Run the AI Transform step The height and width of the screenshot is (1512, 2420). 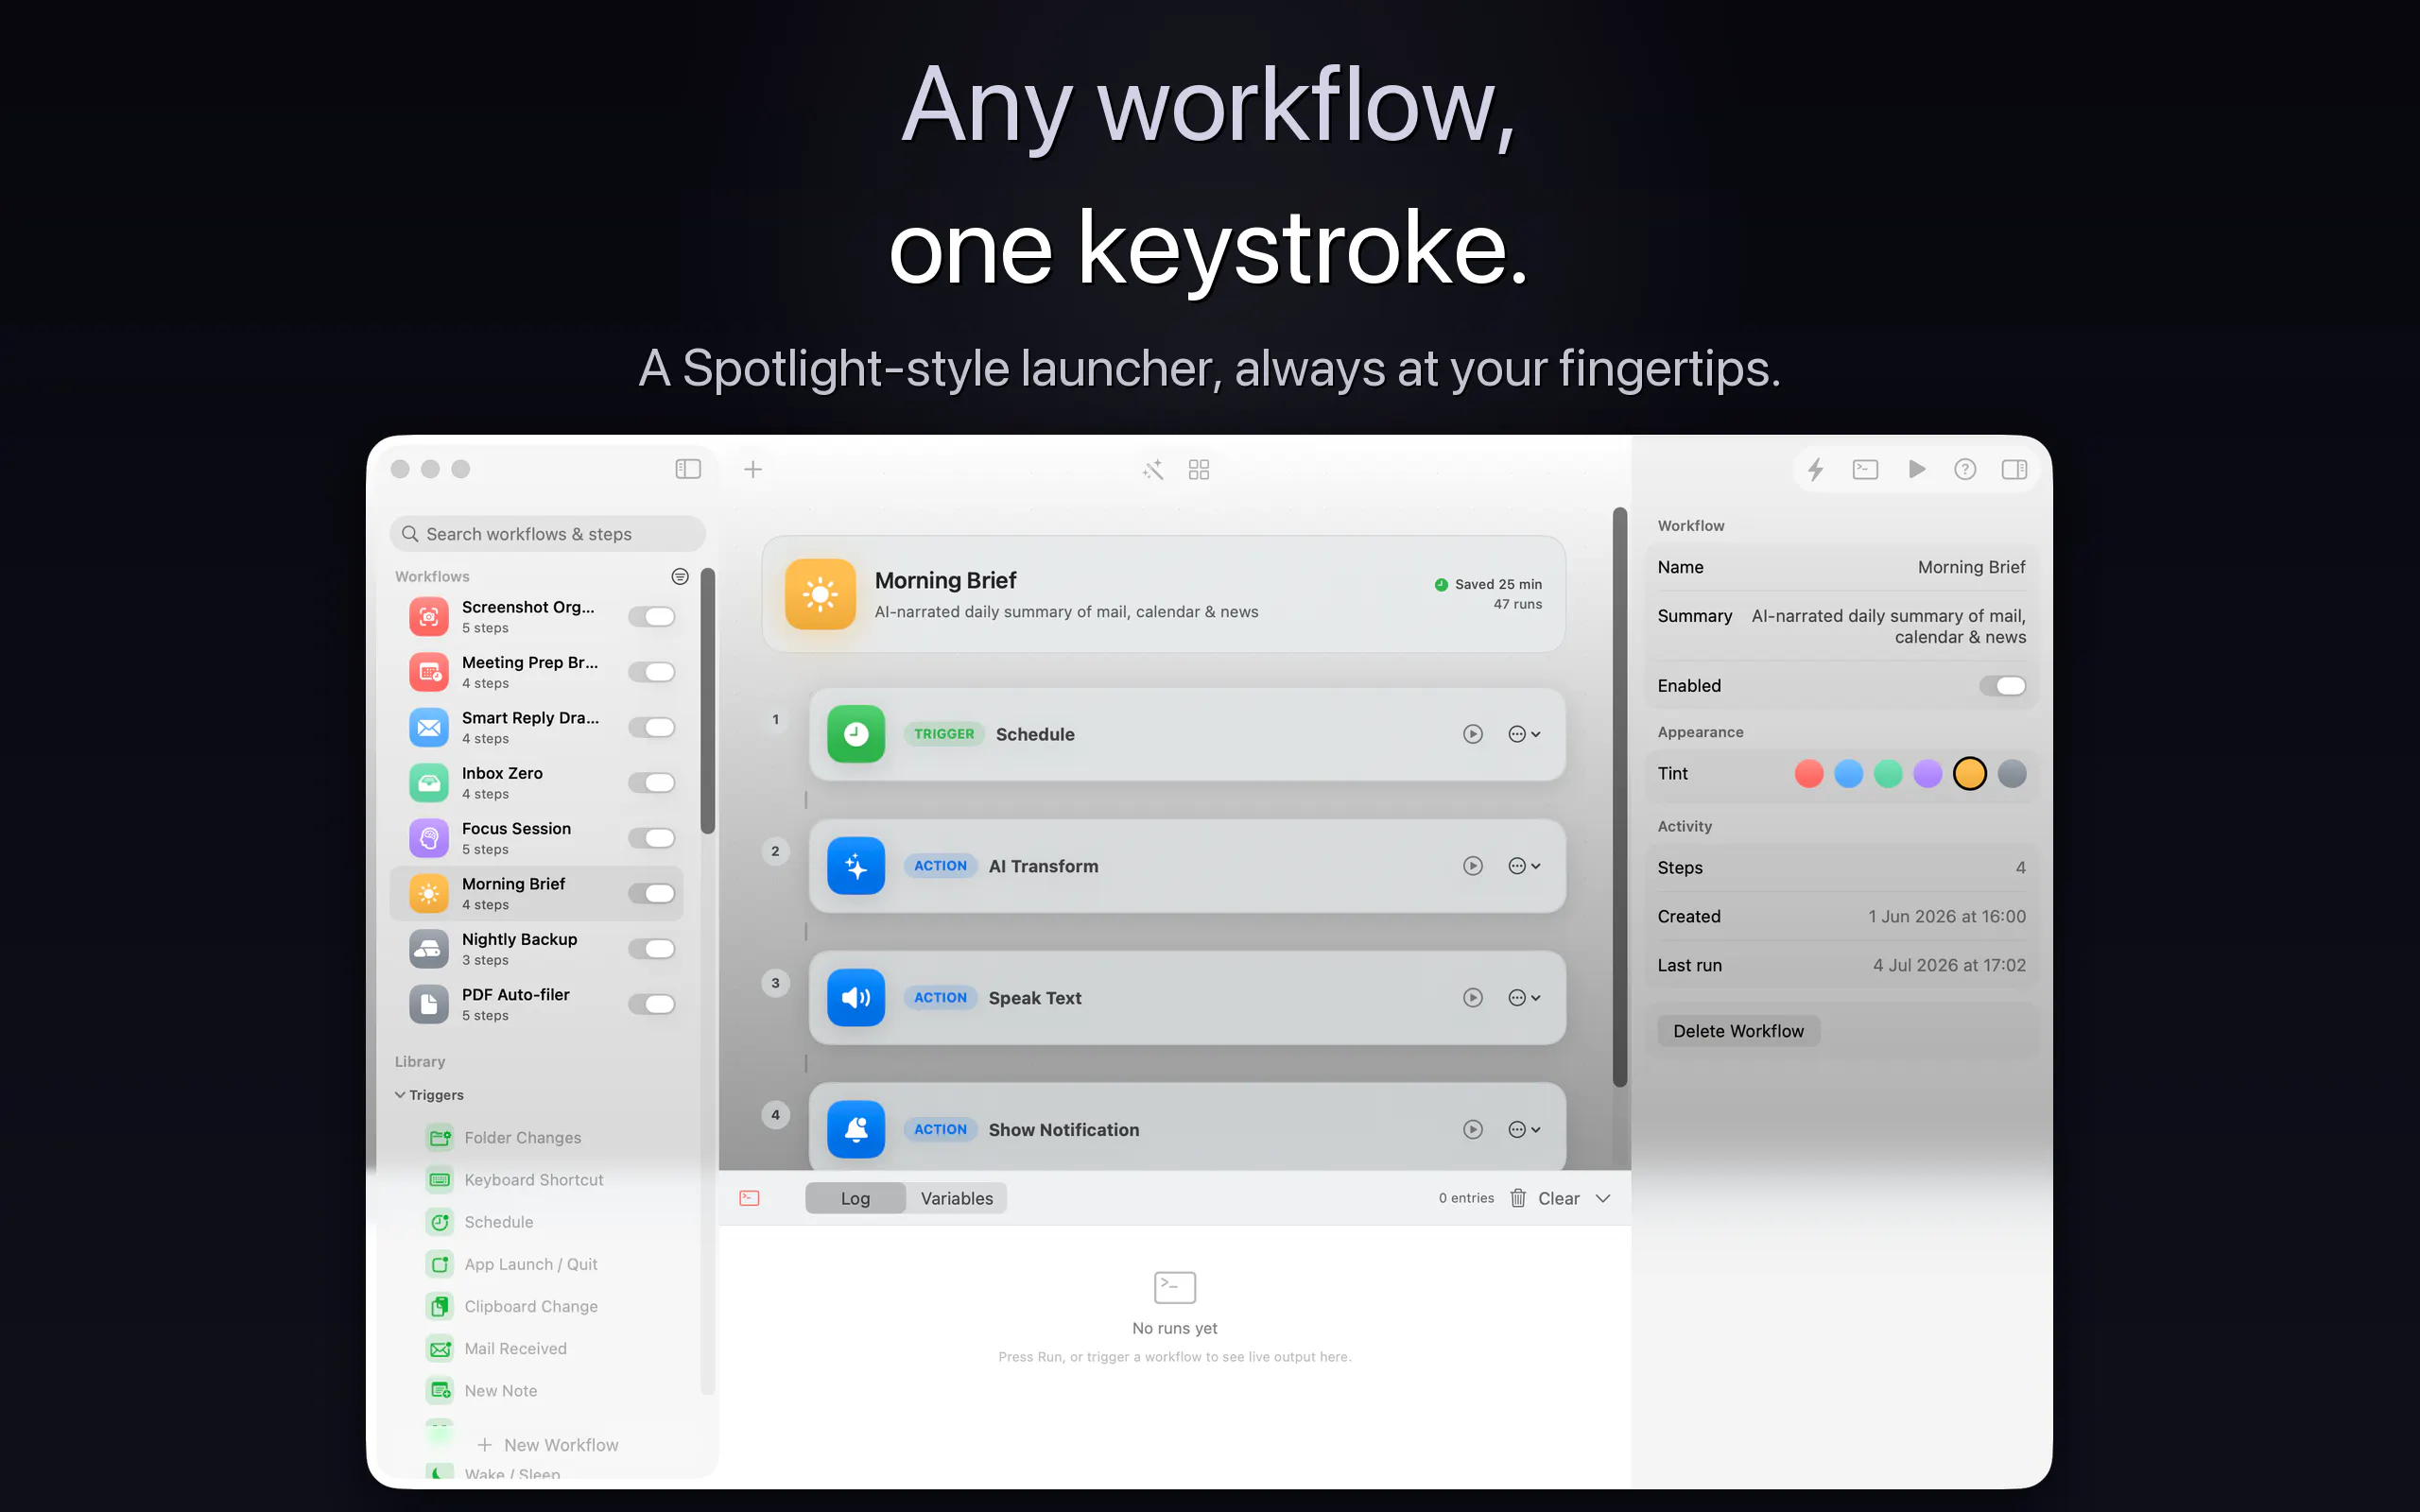coord(1473,866)
